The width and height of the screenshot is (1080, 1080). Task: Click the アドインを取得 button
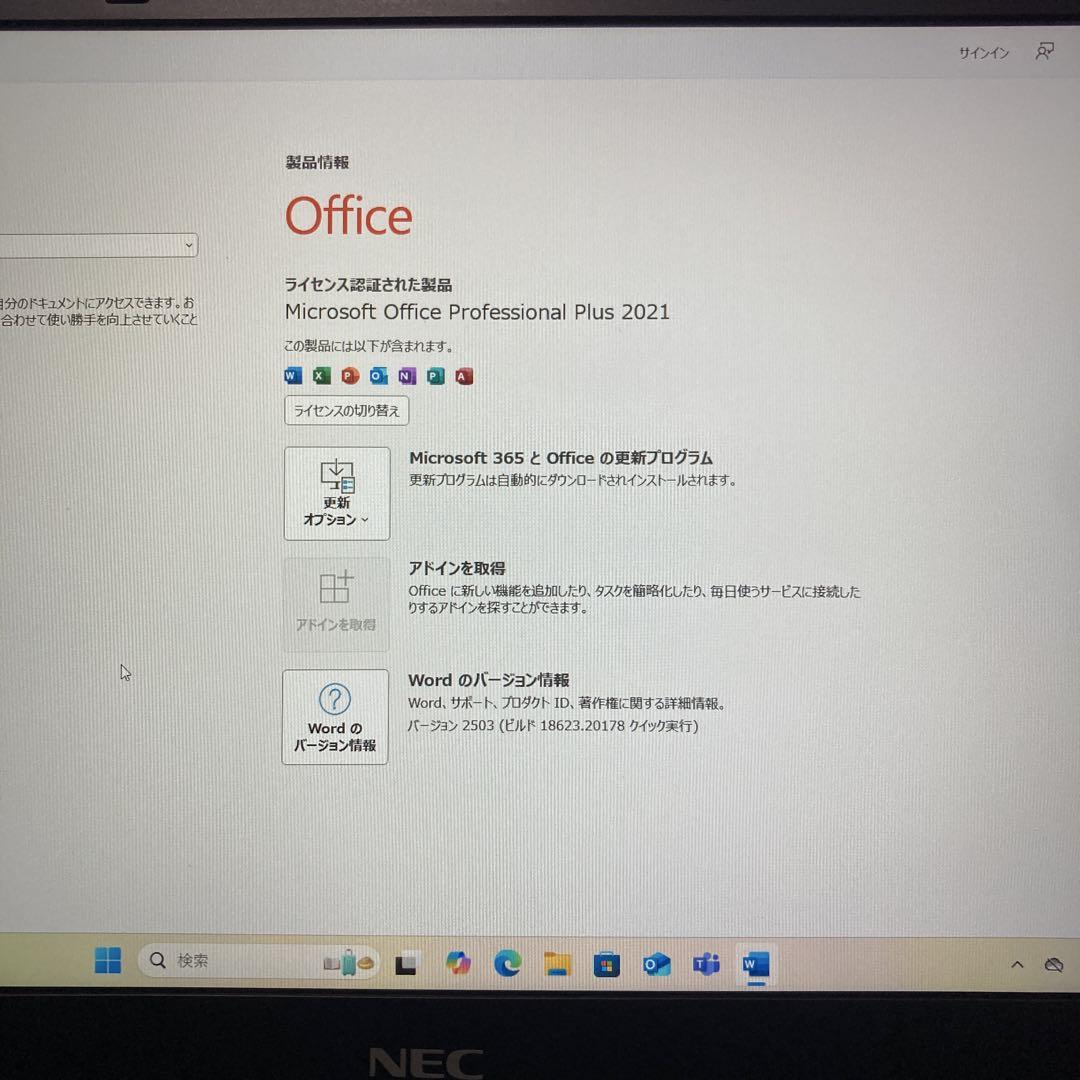pos(336,604)
